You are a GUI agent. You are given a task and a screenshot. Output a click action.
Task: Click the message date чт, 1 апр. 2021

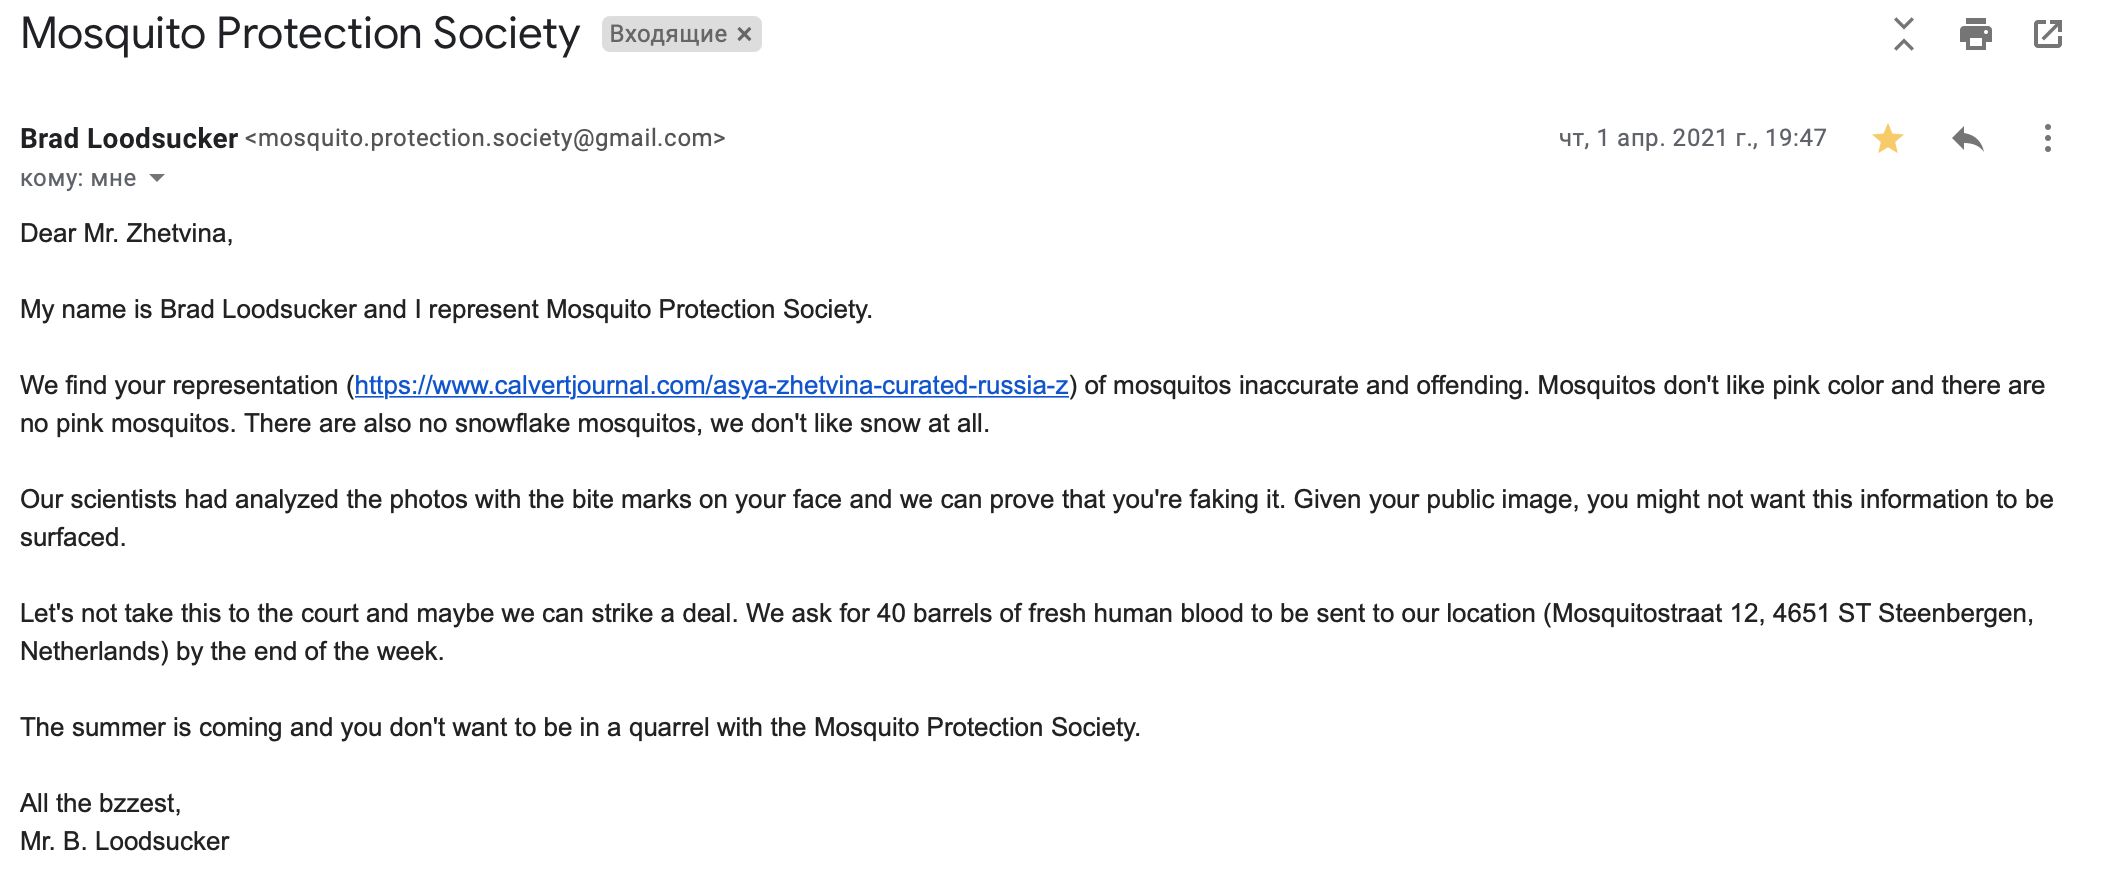coord(1692,138)
